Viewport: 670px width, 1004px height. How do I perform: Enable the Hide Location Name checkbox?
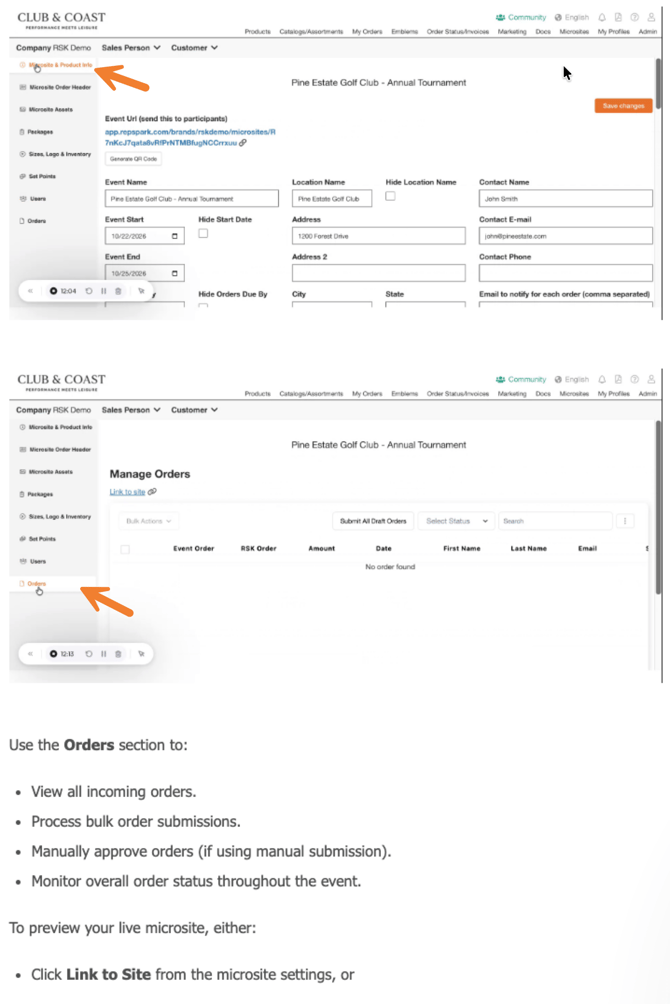[x=390, y=196]
